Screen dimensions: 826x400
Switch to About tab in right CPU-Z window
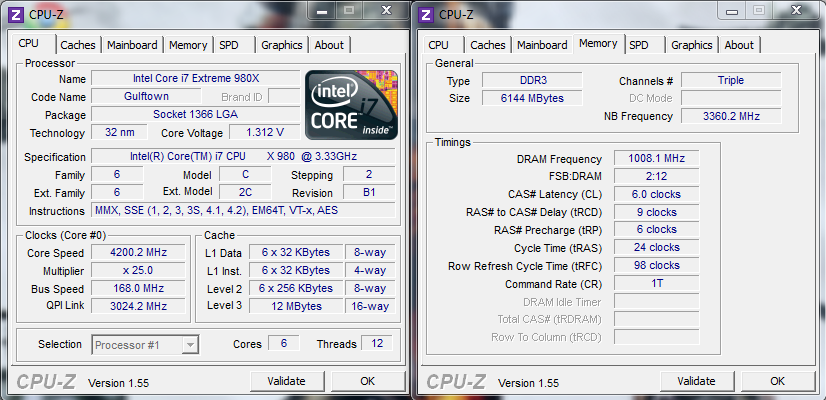[x=739, y=45]
